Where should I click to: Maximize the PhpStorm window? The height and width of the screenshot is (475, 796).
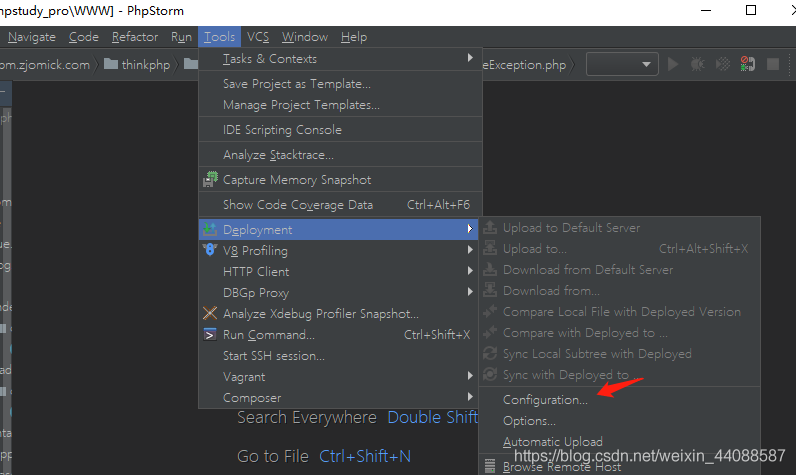(x=751, y=10)
